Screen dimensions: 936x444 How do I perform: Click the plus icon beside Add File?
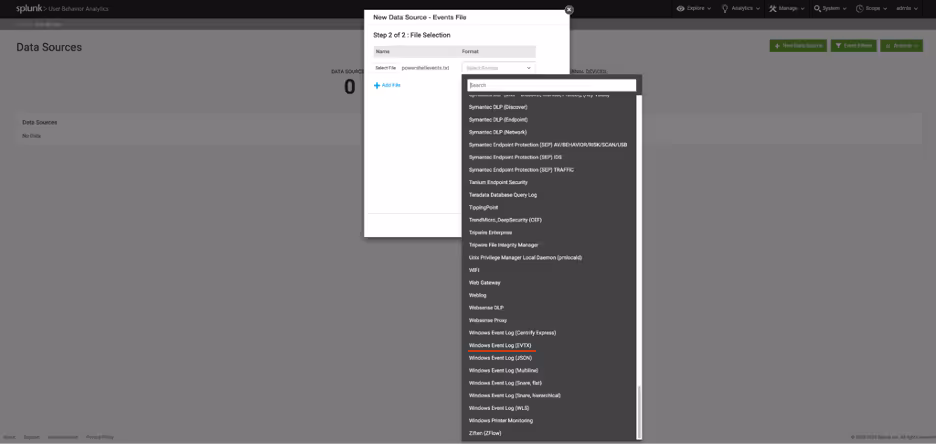(377, 85)
